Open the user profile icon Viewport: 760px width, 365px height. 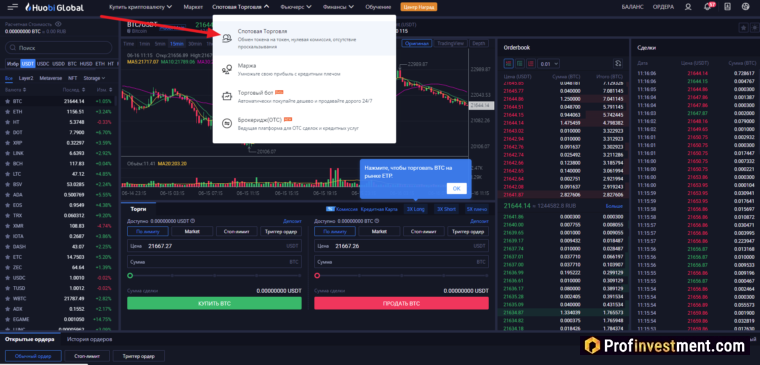coord(688,7)
